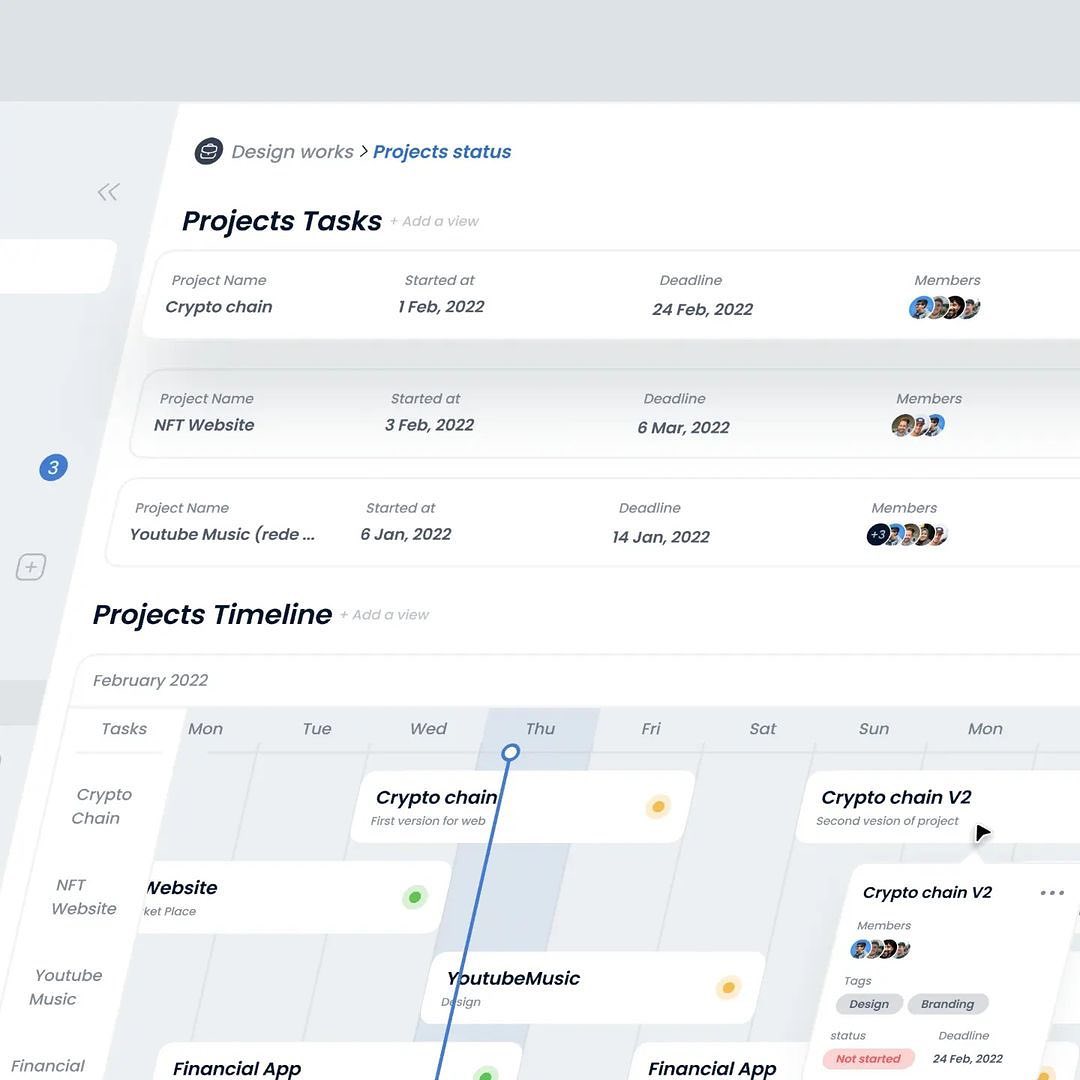
Task: Click the Tasks column header
Action: [x=124, y=729]
